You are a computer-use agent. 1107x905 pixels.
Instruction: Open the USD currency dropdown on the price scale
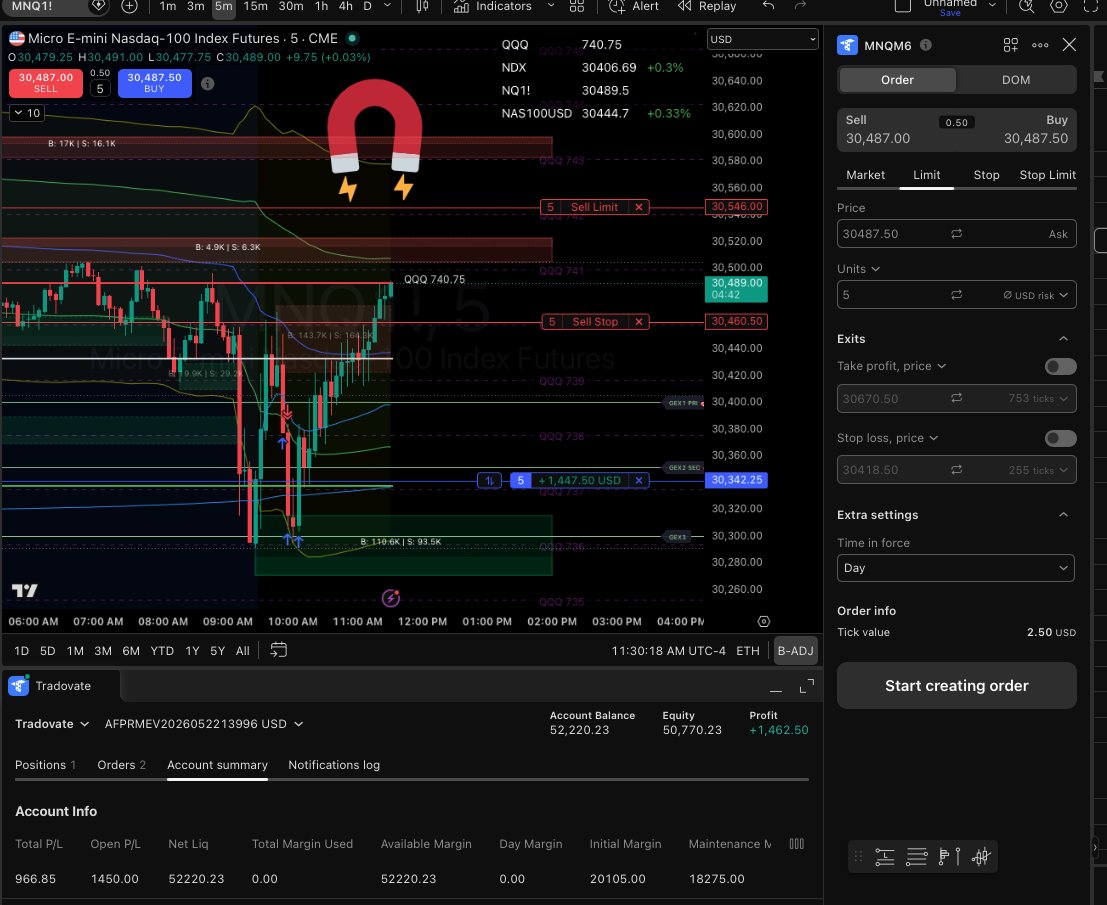(762, 40)
